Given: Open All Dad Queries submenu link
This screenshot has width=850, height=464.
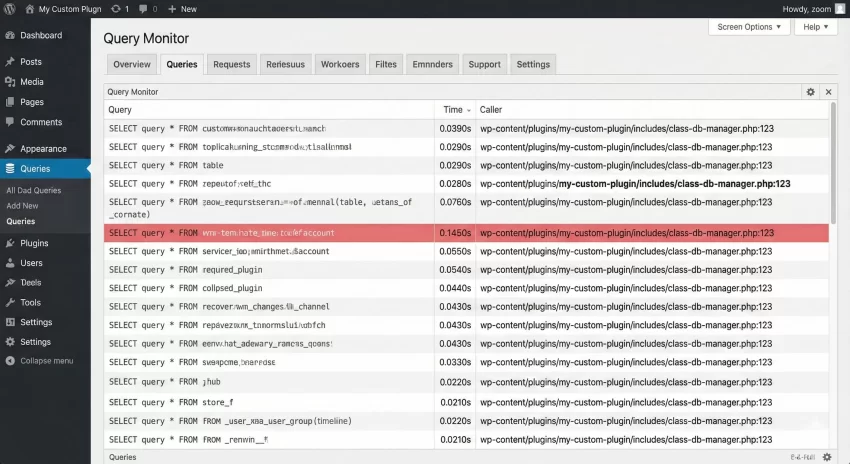Looking at the screenshot, I should (x=34, y=190).
